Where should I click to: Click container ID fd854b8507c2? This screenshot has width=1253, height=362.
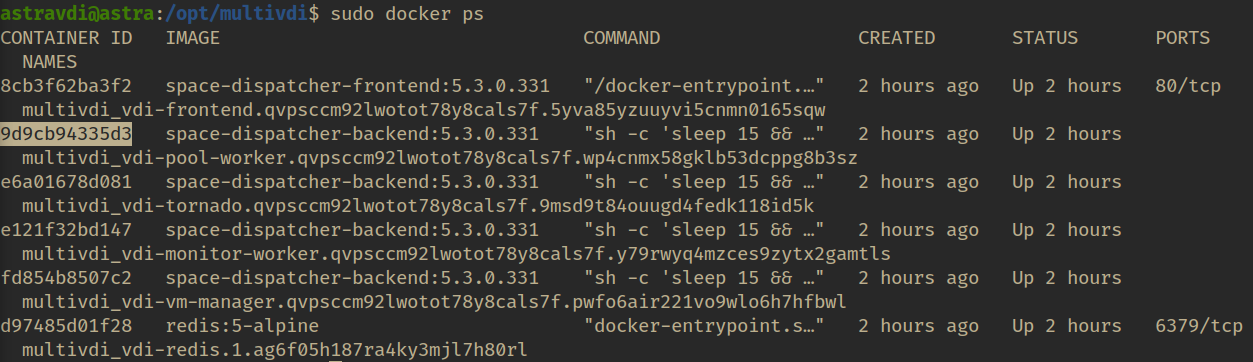(x=66, y=278)
